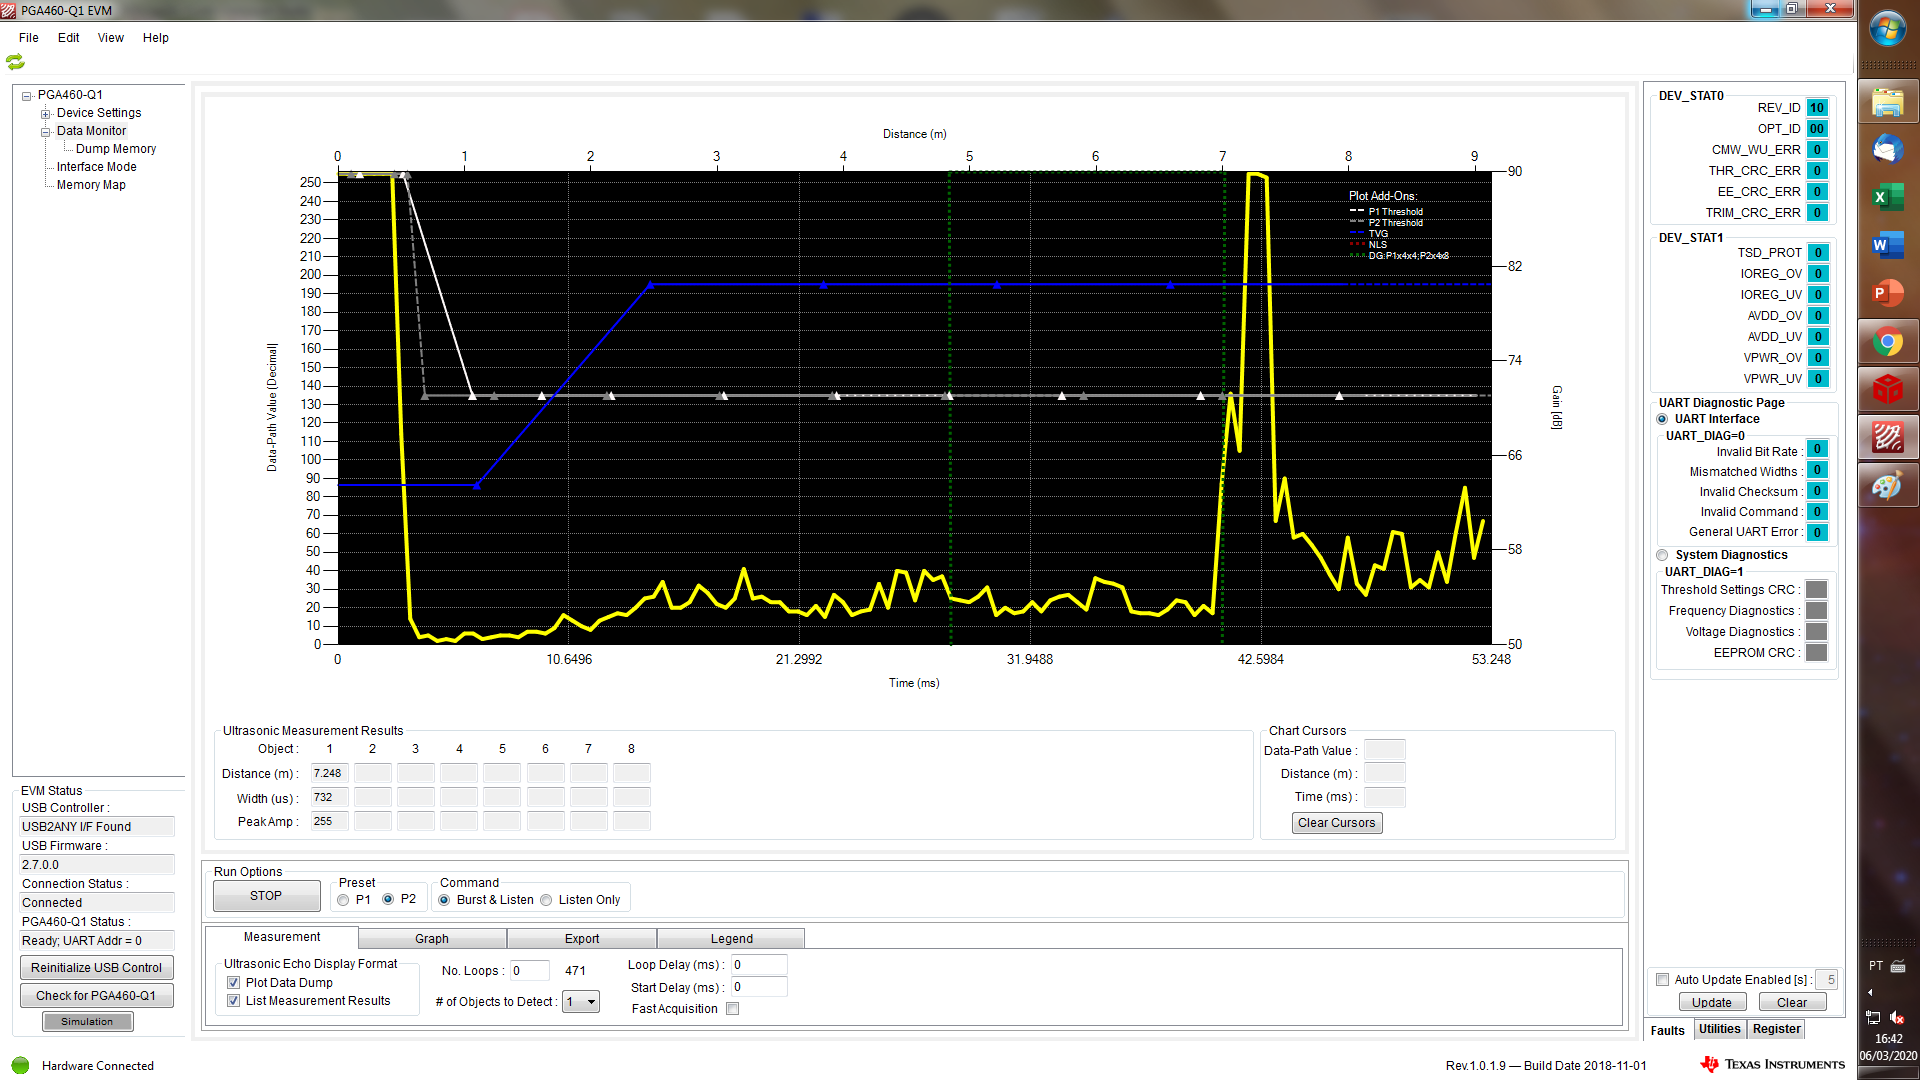The height and width of the screenshot is (1080, 1920).
Task: Open Google Chrome from taskbar
Action: tap(1887, 342)
